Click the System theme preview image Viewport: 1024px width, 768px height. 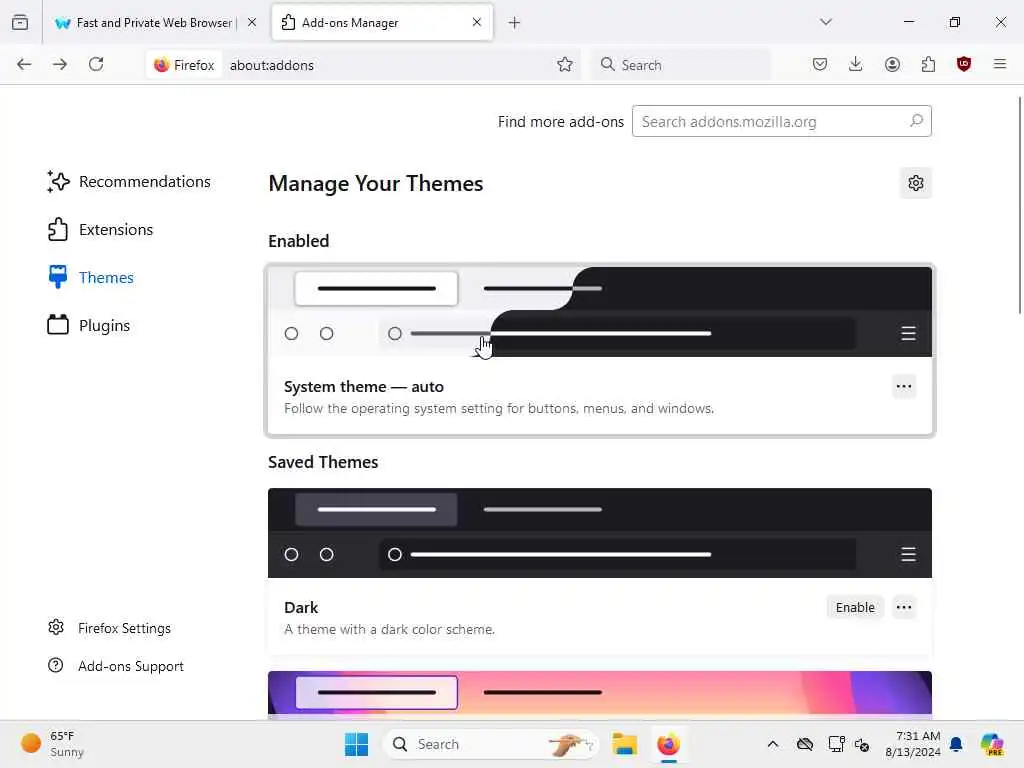click(600, 312)
